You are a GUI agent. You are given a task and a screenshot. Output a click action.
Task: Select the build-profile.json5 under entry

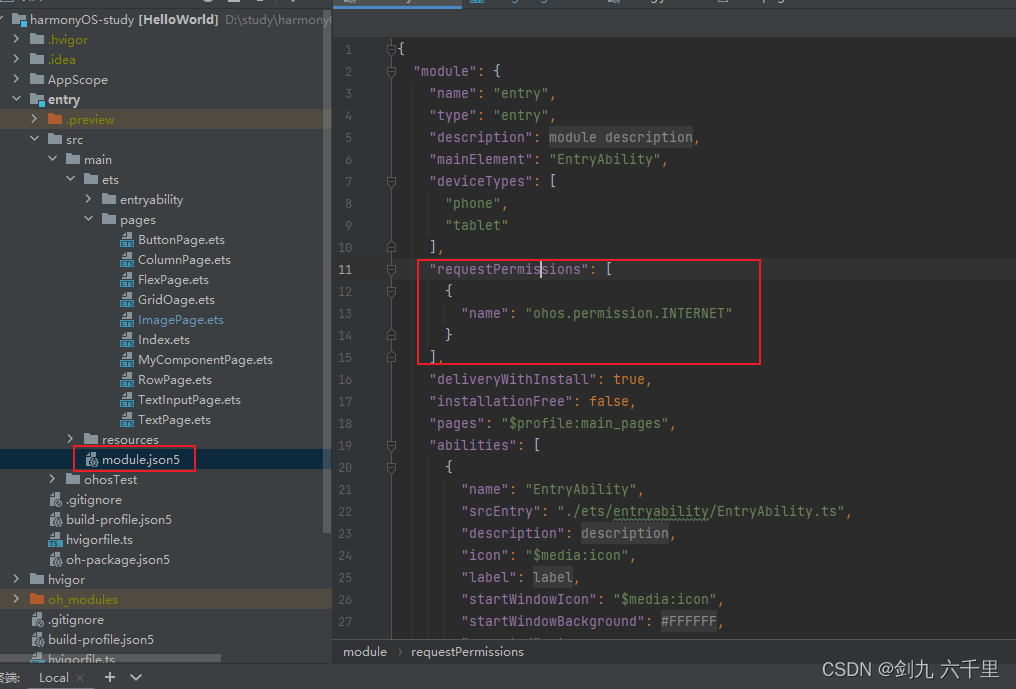(x=119, y=520)
